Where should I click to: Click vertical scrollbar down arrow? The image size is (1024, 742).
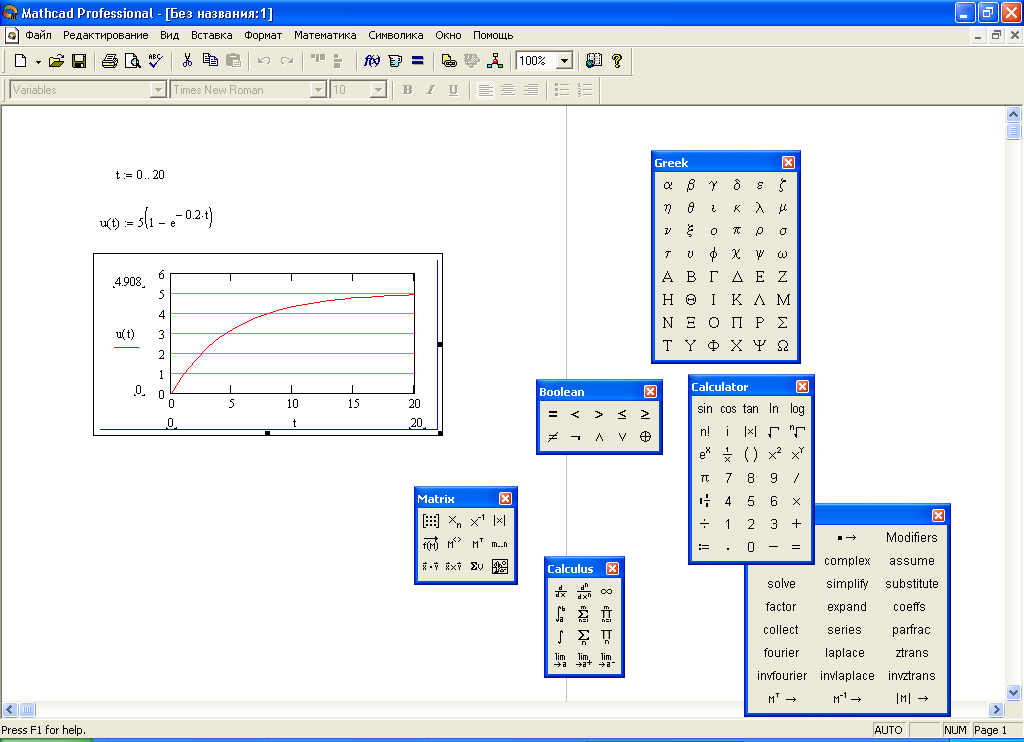pos(1014,692)
